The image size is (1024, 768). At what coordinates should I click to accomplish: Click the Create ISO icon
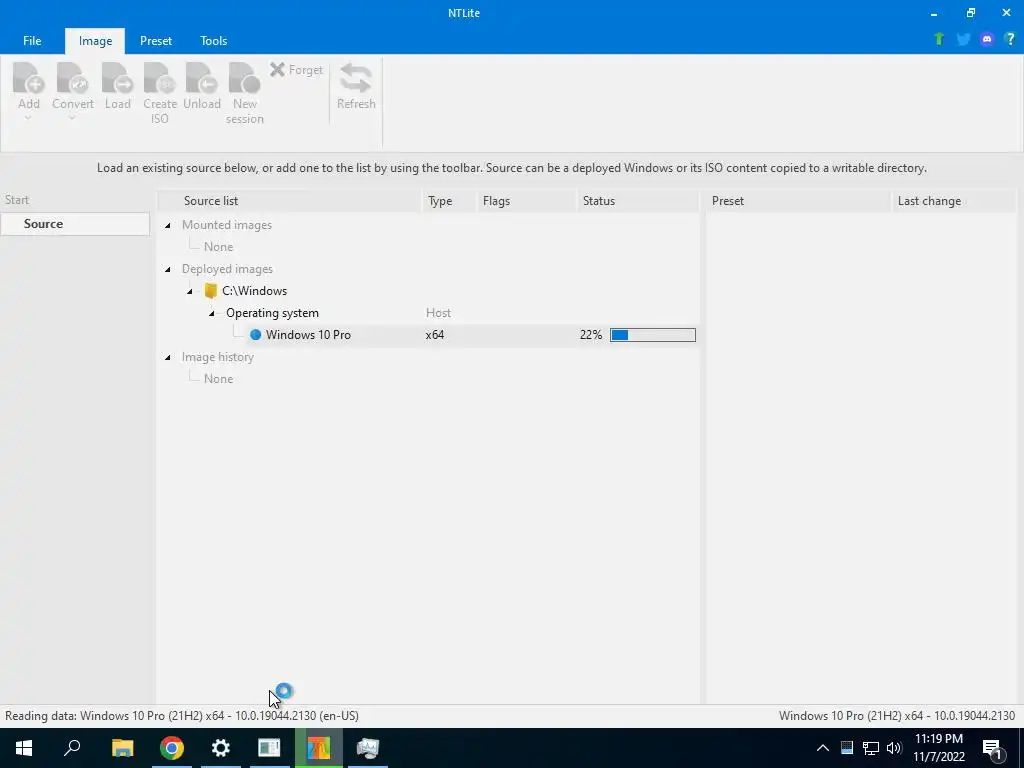(x=160, y=78)
